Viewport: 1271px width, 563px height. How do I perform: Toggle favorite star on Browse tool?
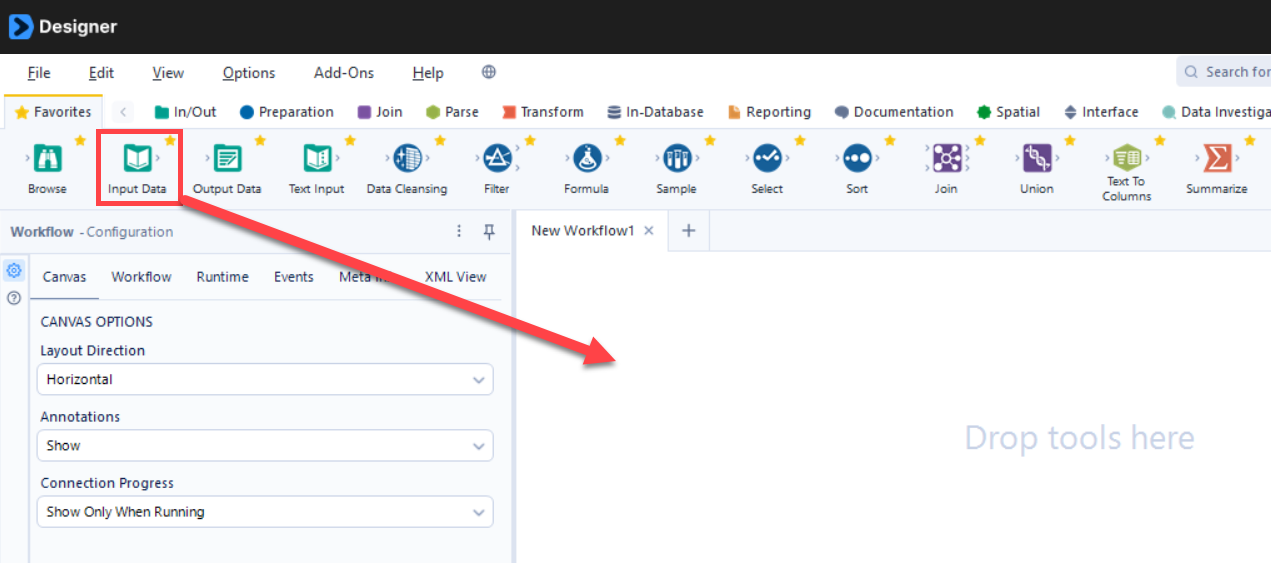[80, 140]
